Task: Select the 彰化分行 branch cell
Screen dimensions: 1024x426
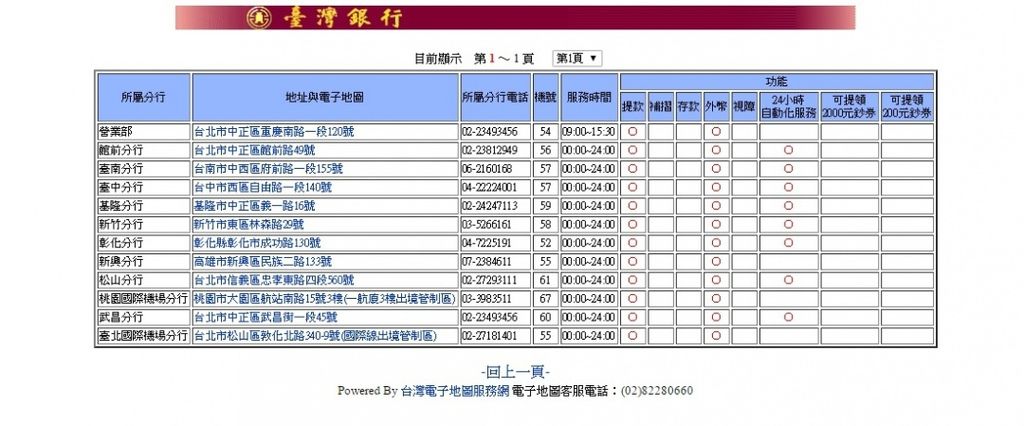Action: click(x=144, y=243)
